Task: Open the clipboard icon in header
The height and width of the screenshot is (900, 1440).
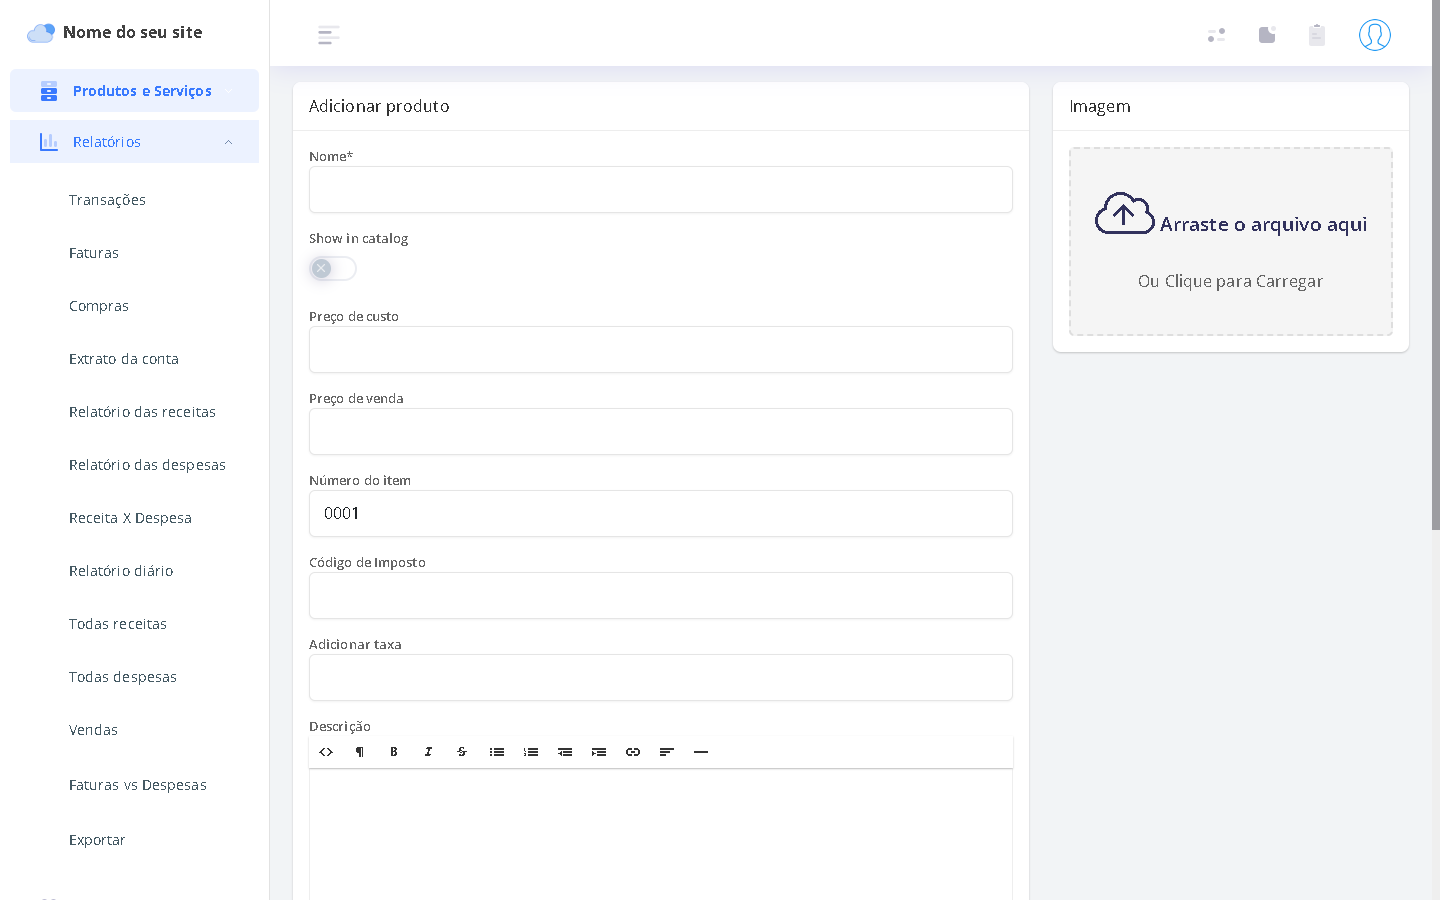Action: click(x=1316, y=35)
